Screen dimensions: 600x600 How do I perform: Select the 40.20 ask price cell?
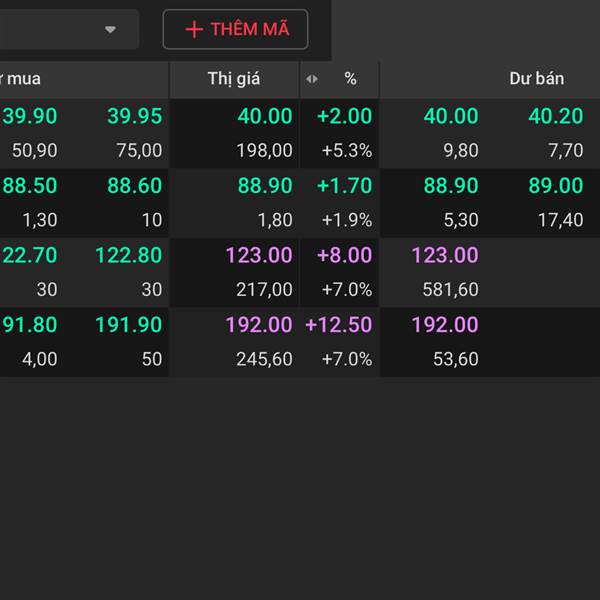(555, 116)
